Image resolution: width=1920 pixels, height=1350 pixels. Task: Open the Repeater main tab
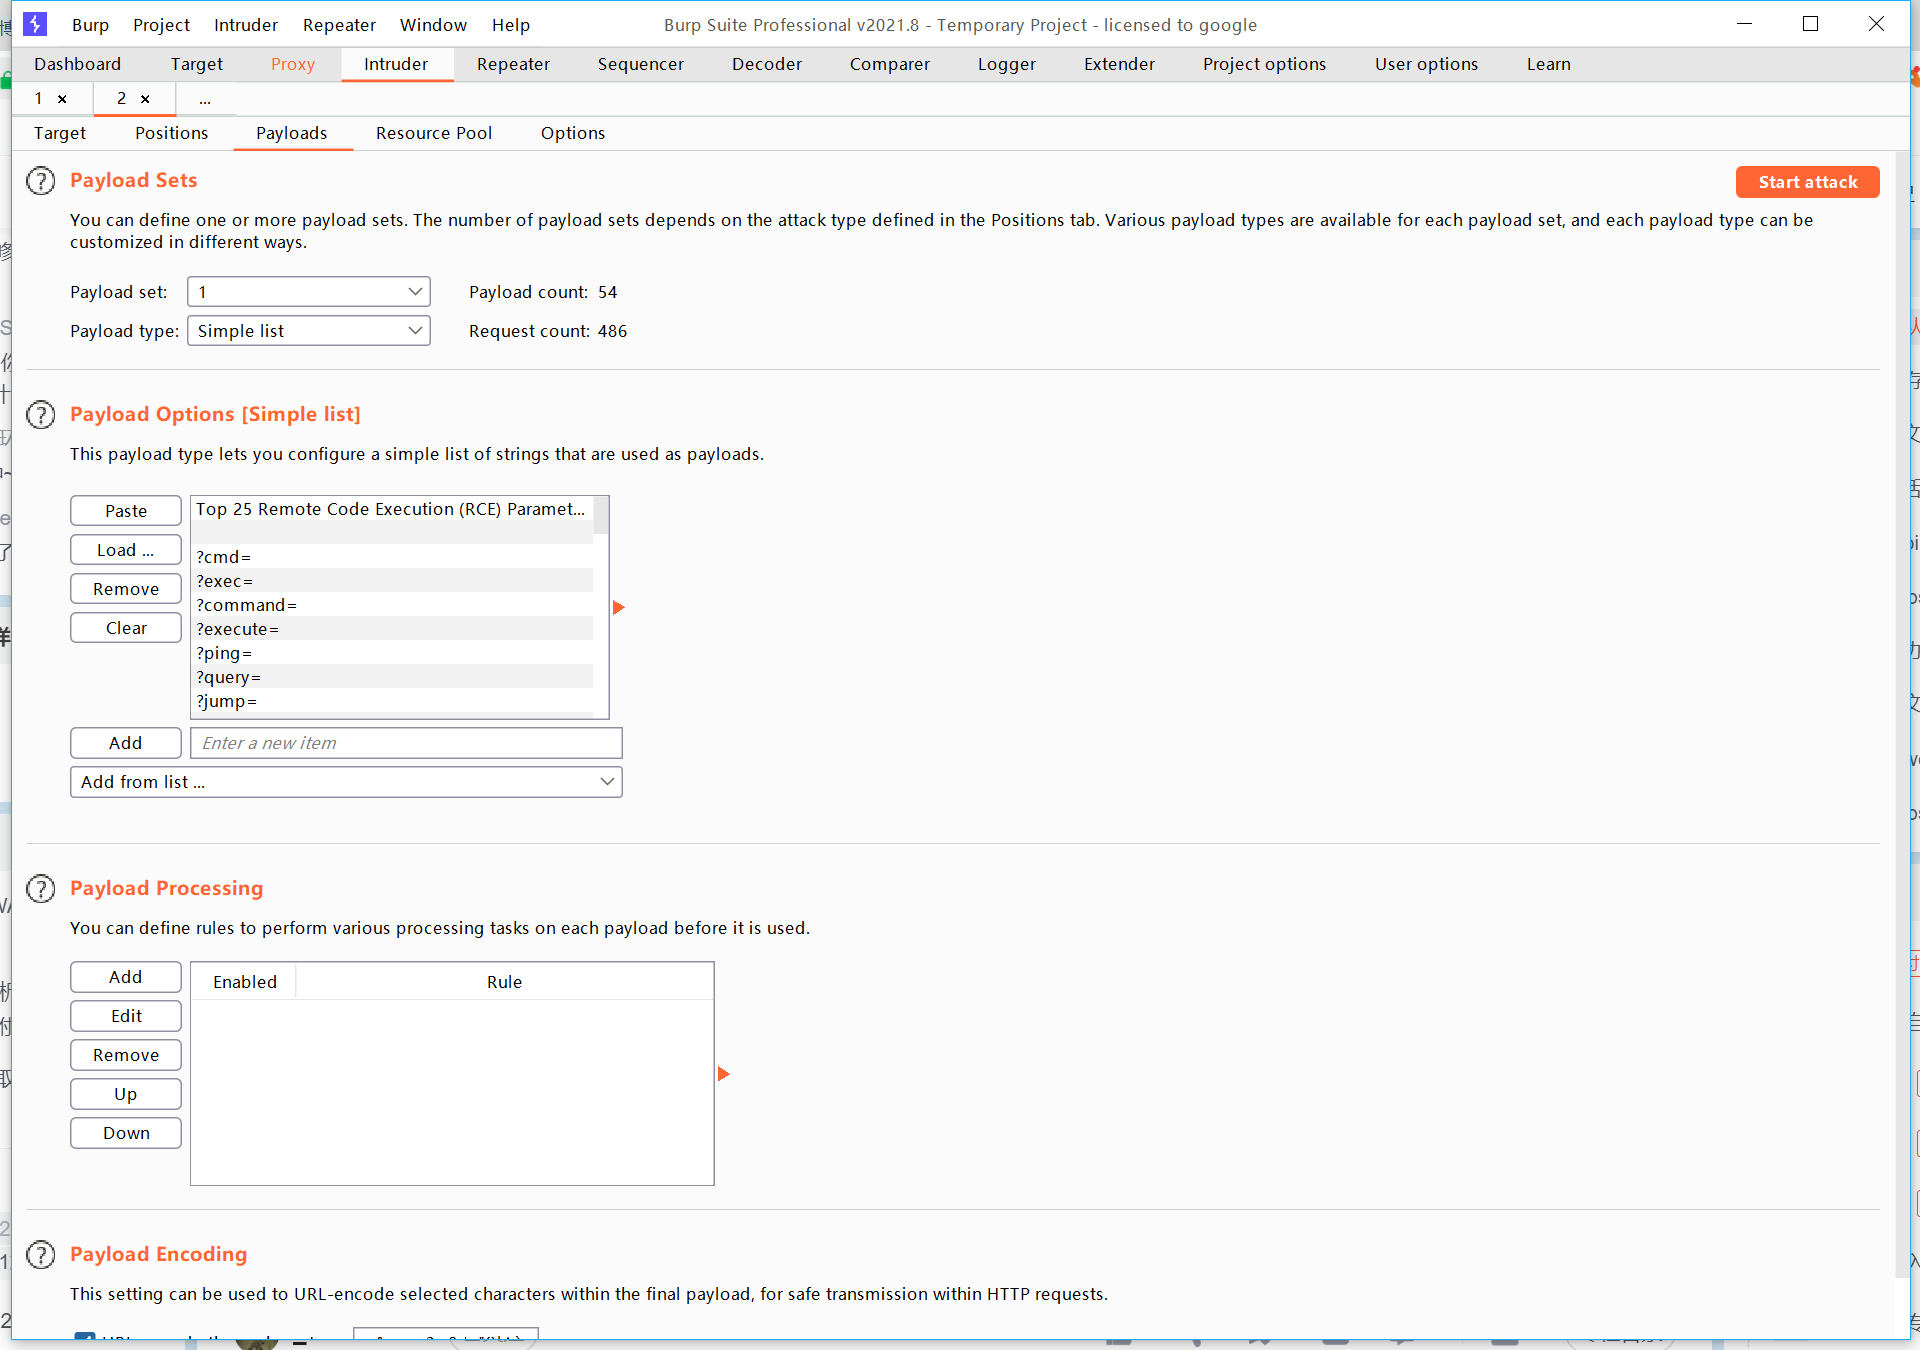(x=513, y=64)
